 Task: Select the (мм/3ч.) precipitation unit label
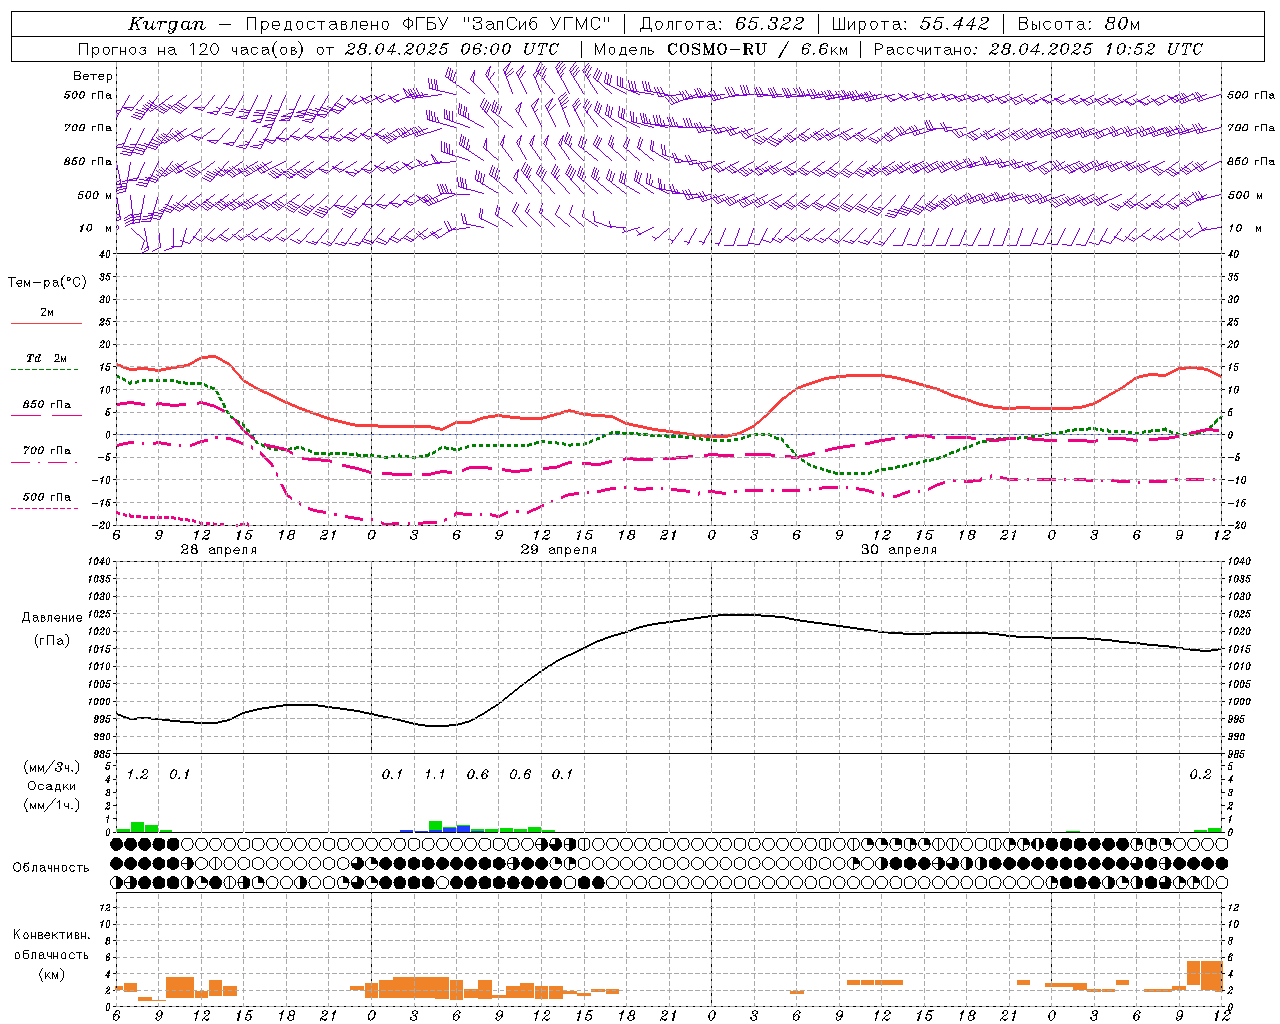pos(51,767)
